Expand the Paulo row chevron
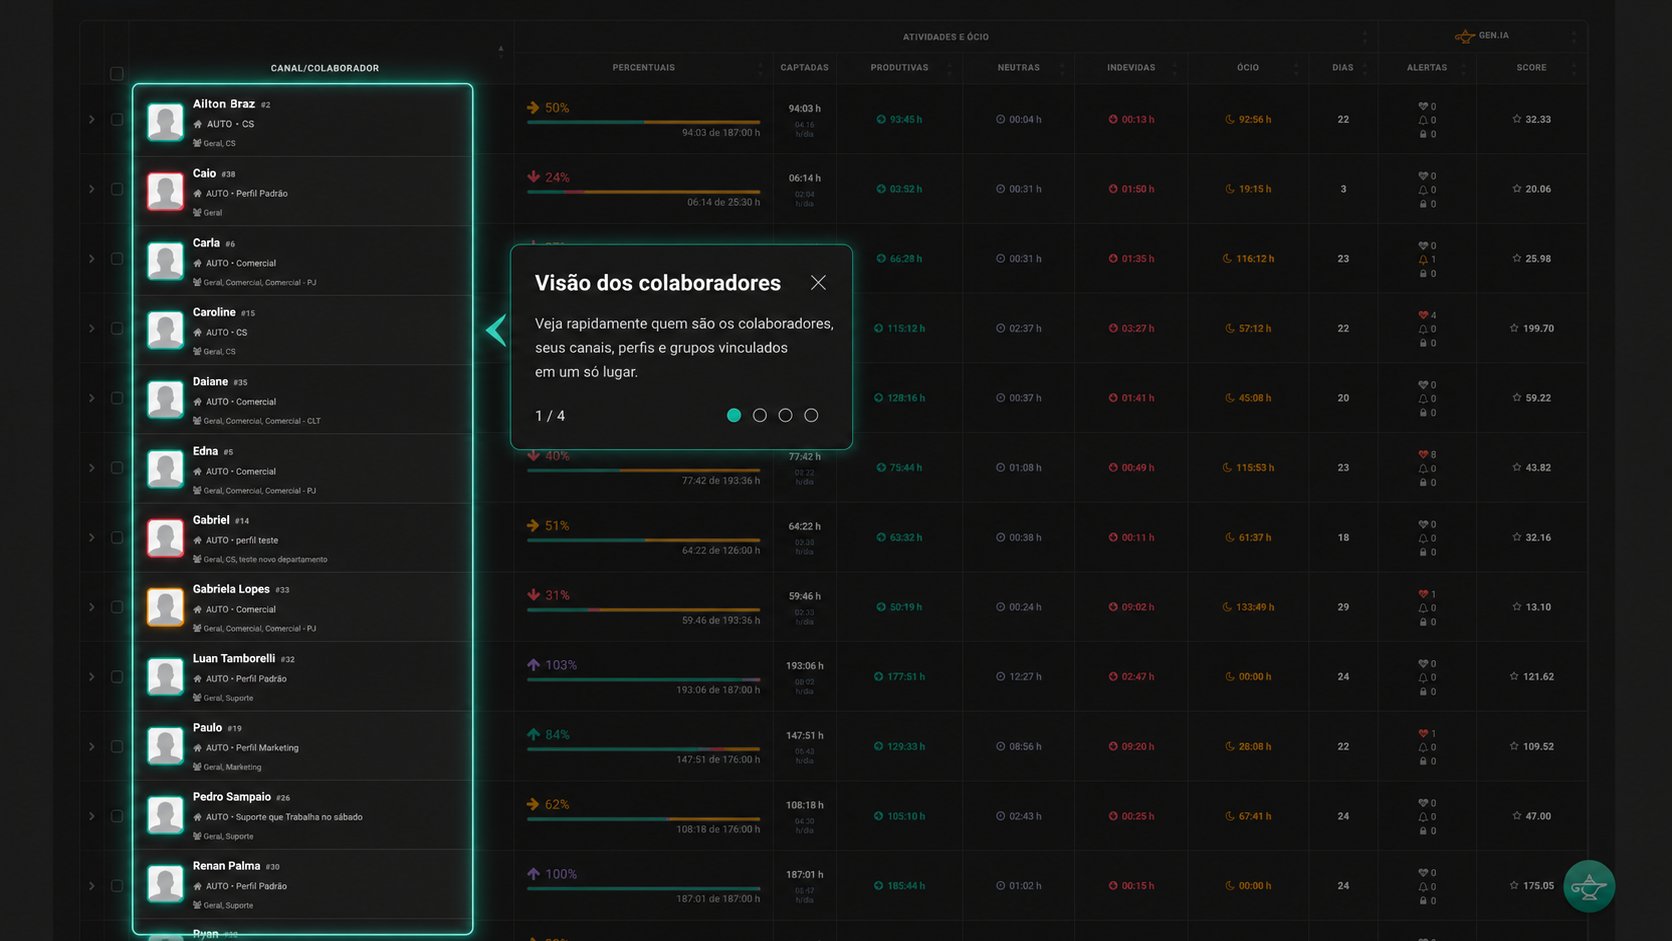This screenshot has width=1672, height=941. pos(92,747)
